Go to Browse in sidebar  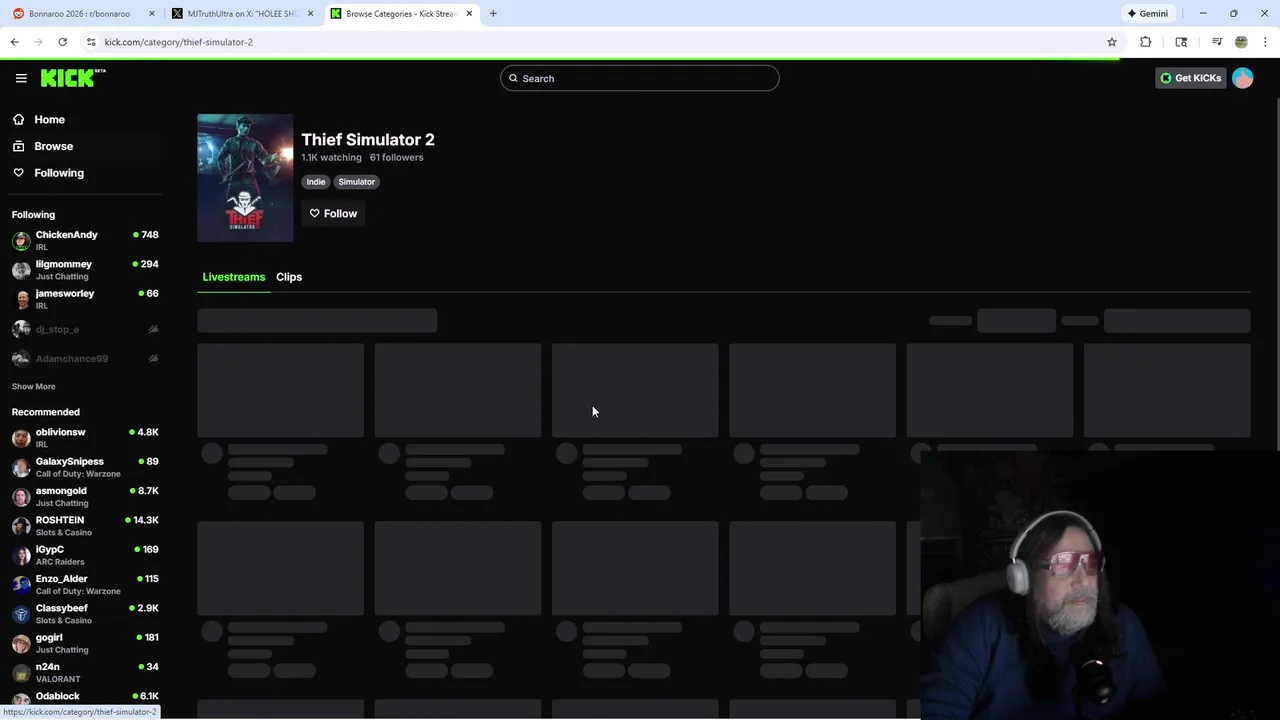click(53, 146)
